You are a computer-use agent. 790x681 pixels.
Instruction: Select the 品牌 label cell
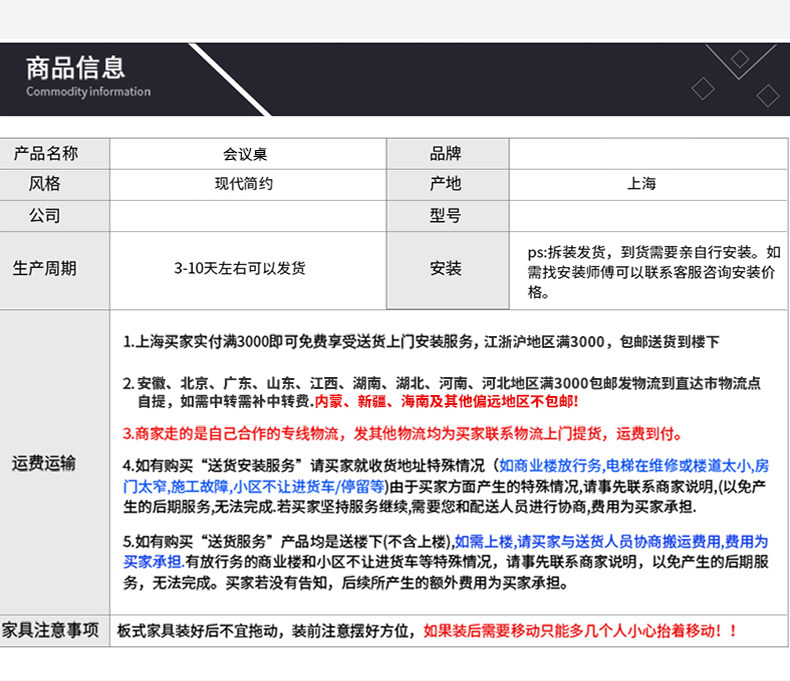pyautogui.click(x=448, y=154)
